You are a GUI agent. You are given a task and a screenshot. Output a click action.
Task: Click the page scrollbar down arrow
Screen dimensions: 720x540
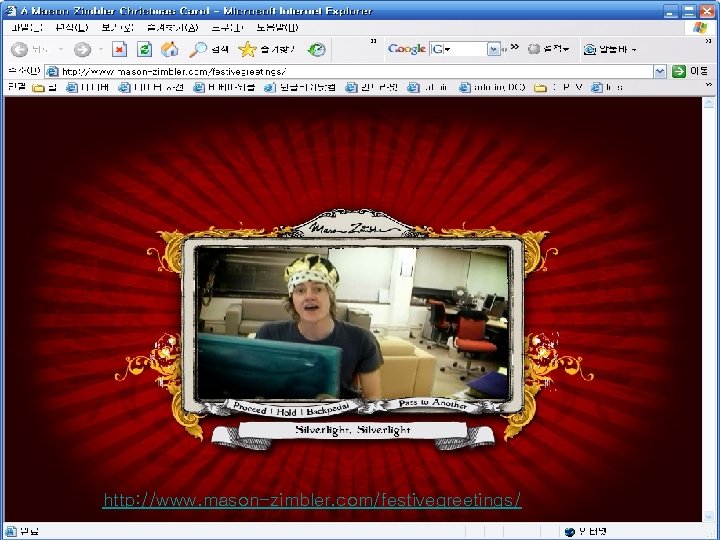coord(709,516)
